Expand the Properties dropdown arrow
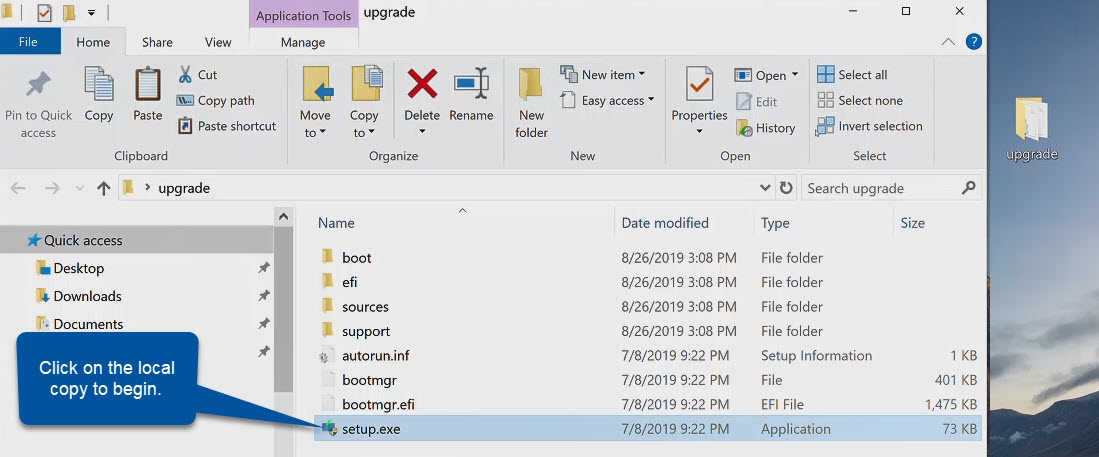 [699, 132]
